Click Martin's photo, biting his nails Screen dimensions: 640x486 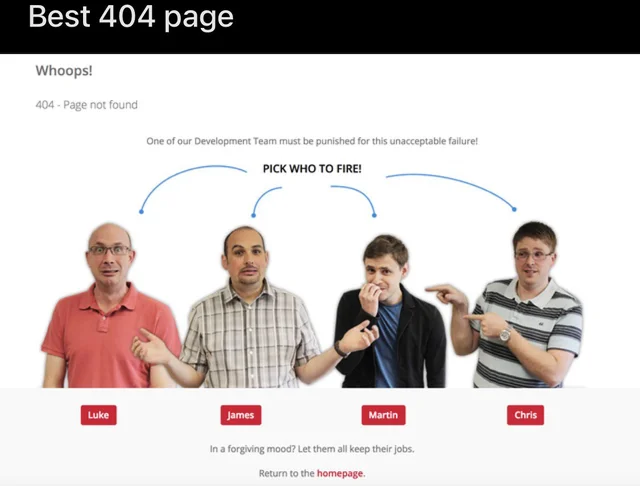coord(390,311)
